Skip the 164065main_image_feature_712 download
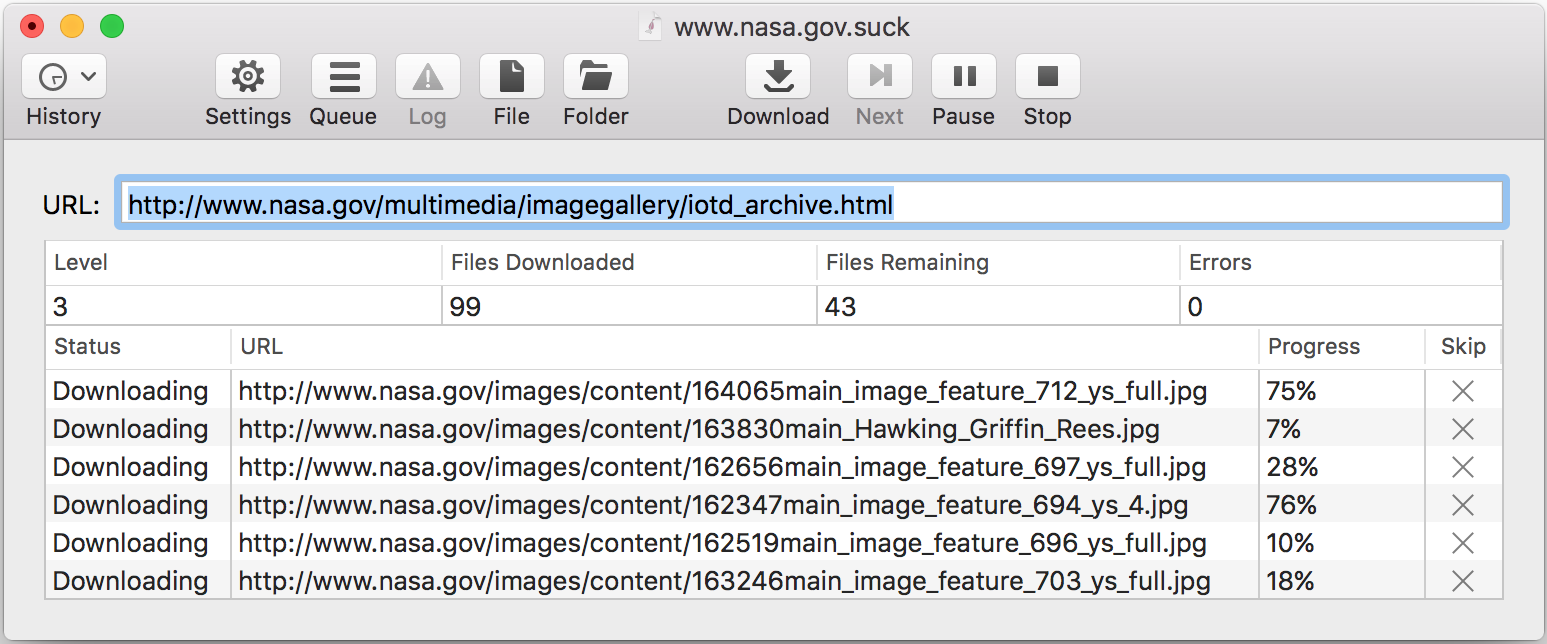Viewport: 1547px width, 644px height. [x=1463, y=391]
